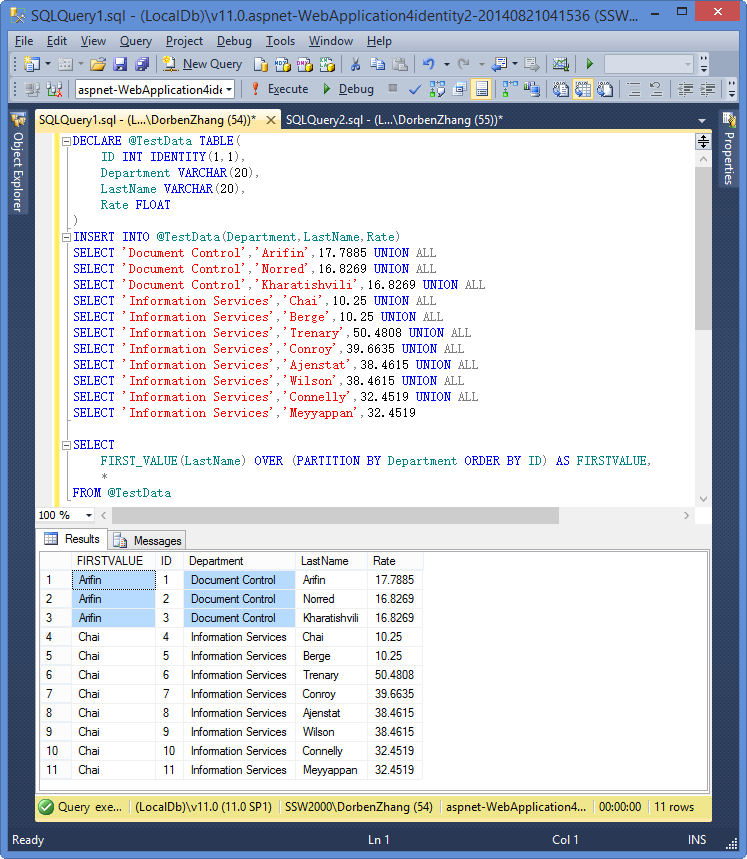
Task: Open the 100 % zoom level dropdown
Action: tap(89, 515)
